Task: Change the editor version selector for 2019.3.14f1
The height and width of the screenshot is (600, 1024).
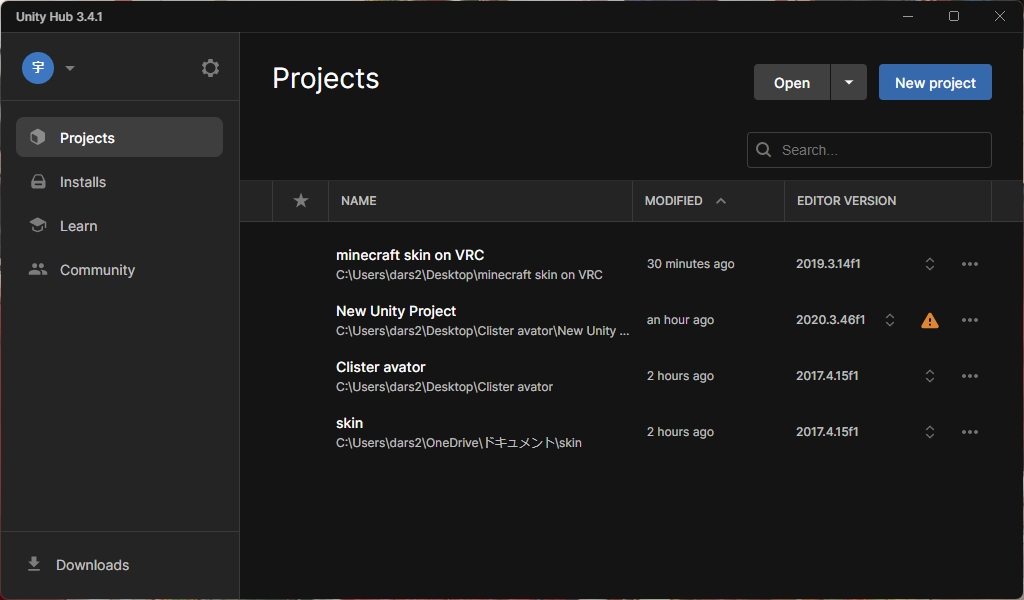Action: coord(930,264)
